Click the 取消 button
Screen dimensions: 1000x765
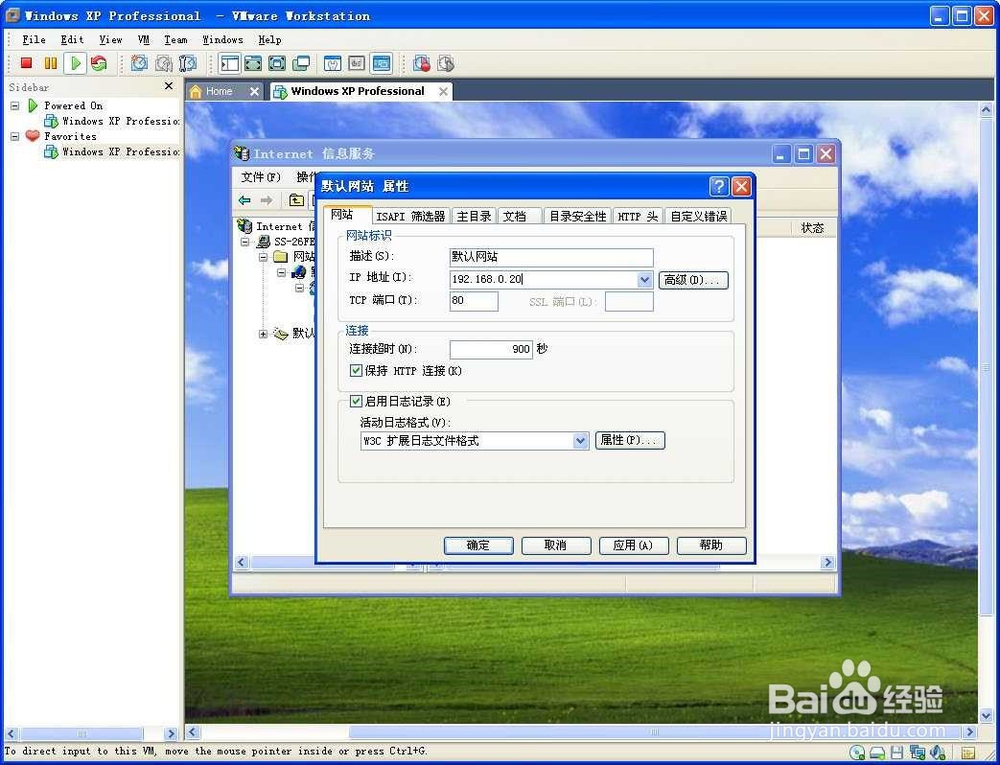[555, 545]
